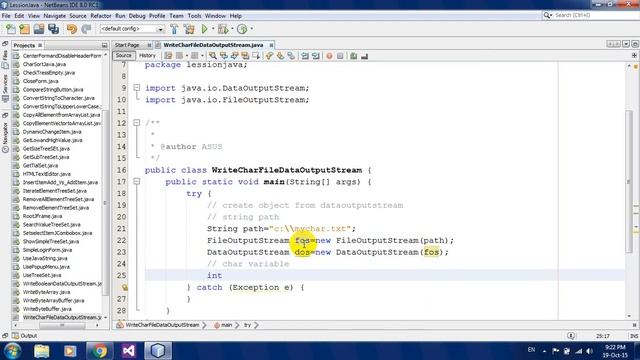
Task: Click the Projects panel vertical scrollbar
Action: (105, 202)
